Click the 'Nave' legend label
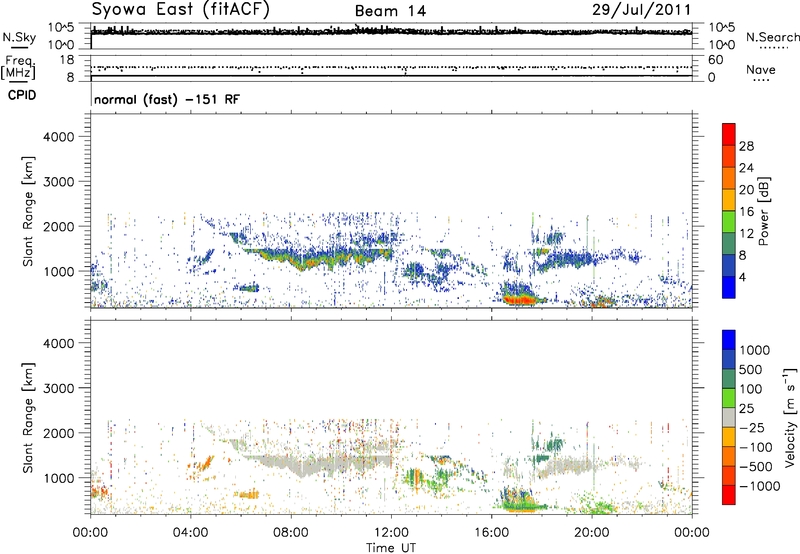The image size is (800, 554). click(761, 70)
